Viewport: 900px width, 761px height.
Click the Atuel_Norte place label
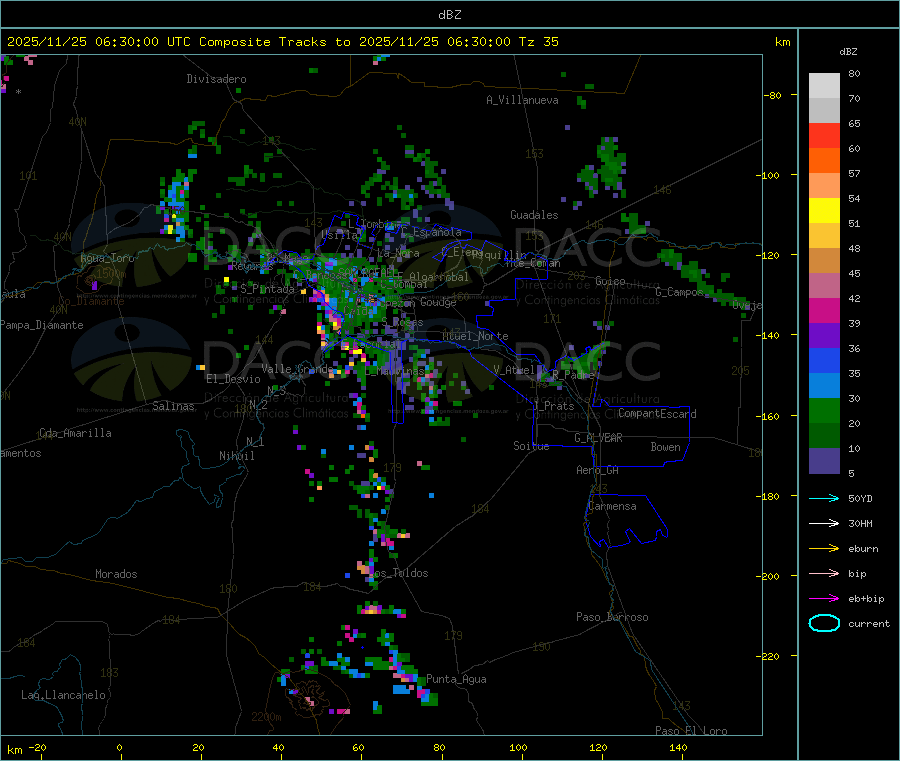475,336
